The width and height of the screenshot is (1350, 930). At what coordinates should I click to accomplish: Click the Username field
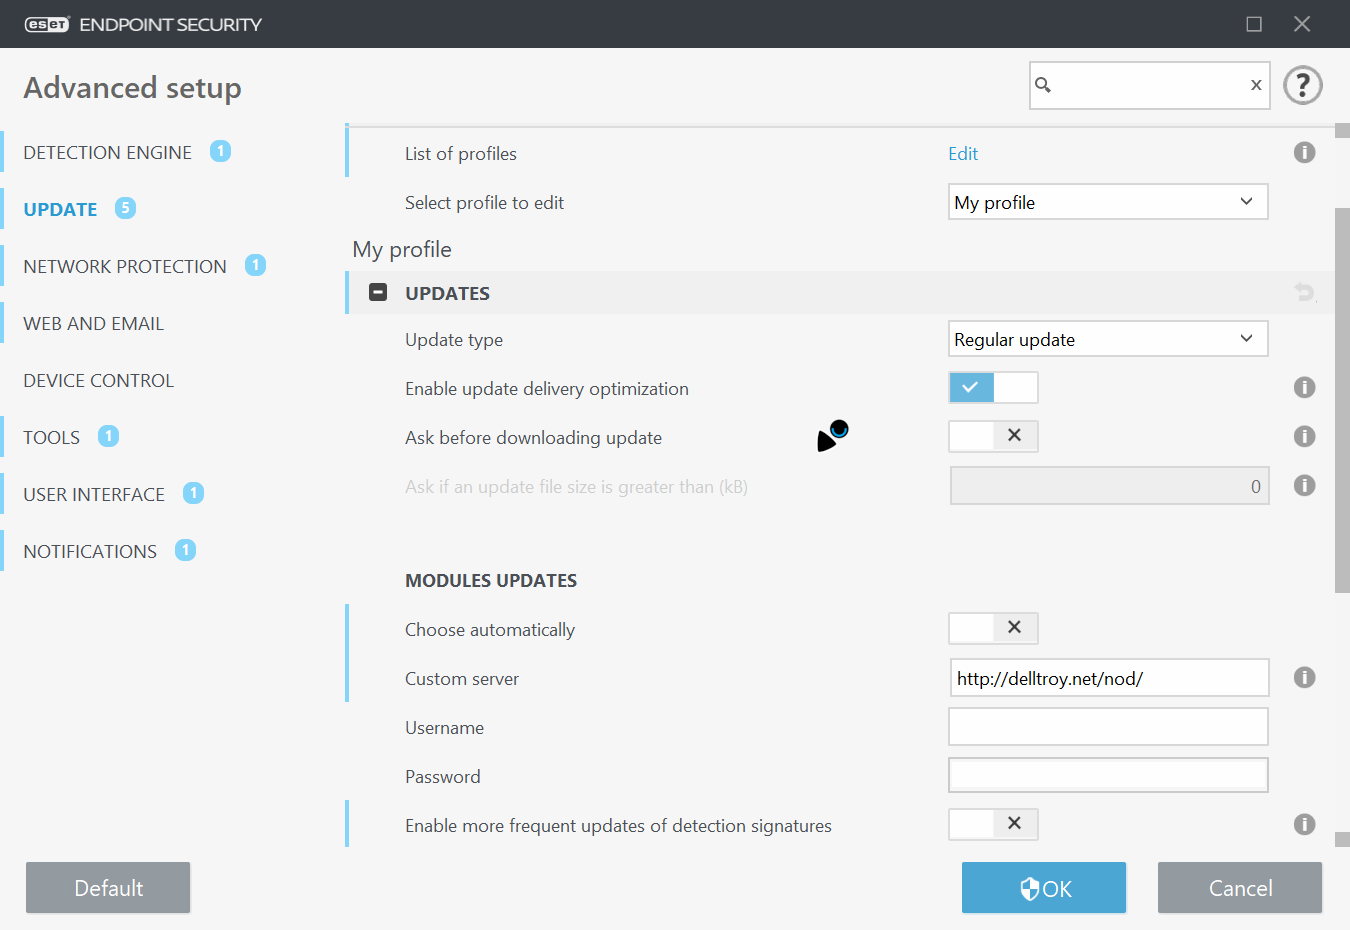[1108, 727]
